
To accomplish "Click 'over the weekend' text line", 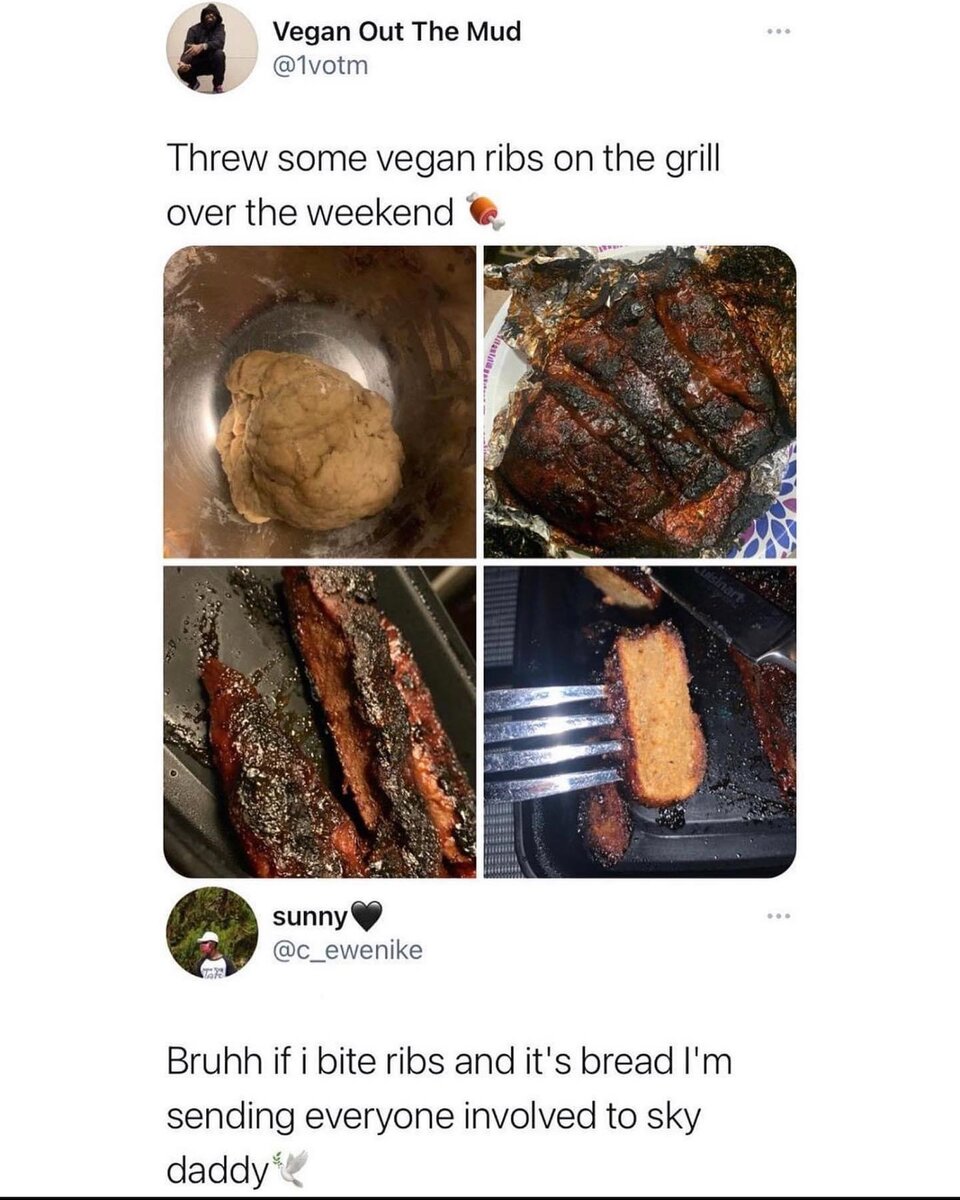I will (310, 213).
